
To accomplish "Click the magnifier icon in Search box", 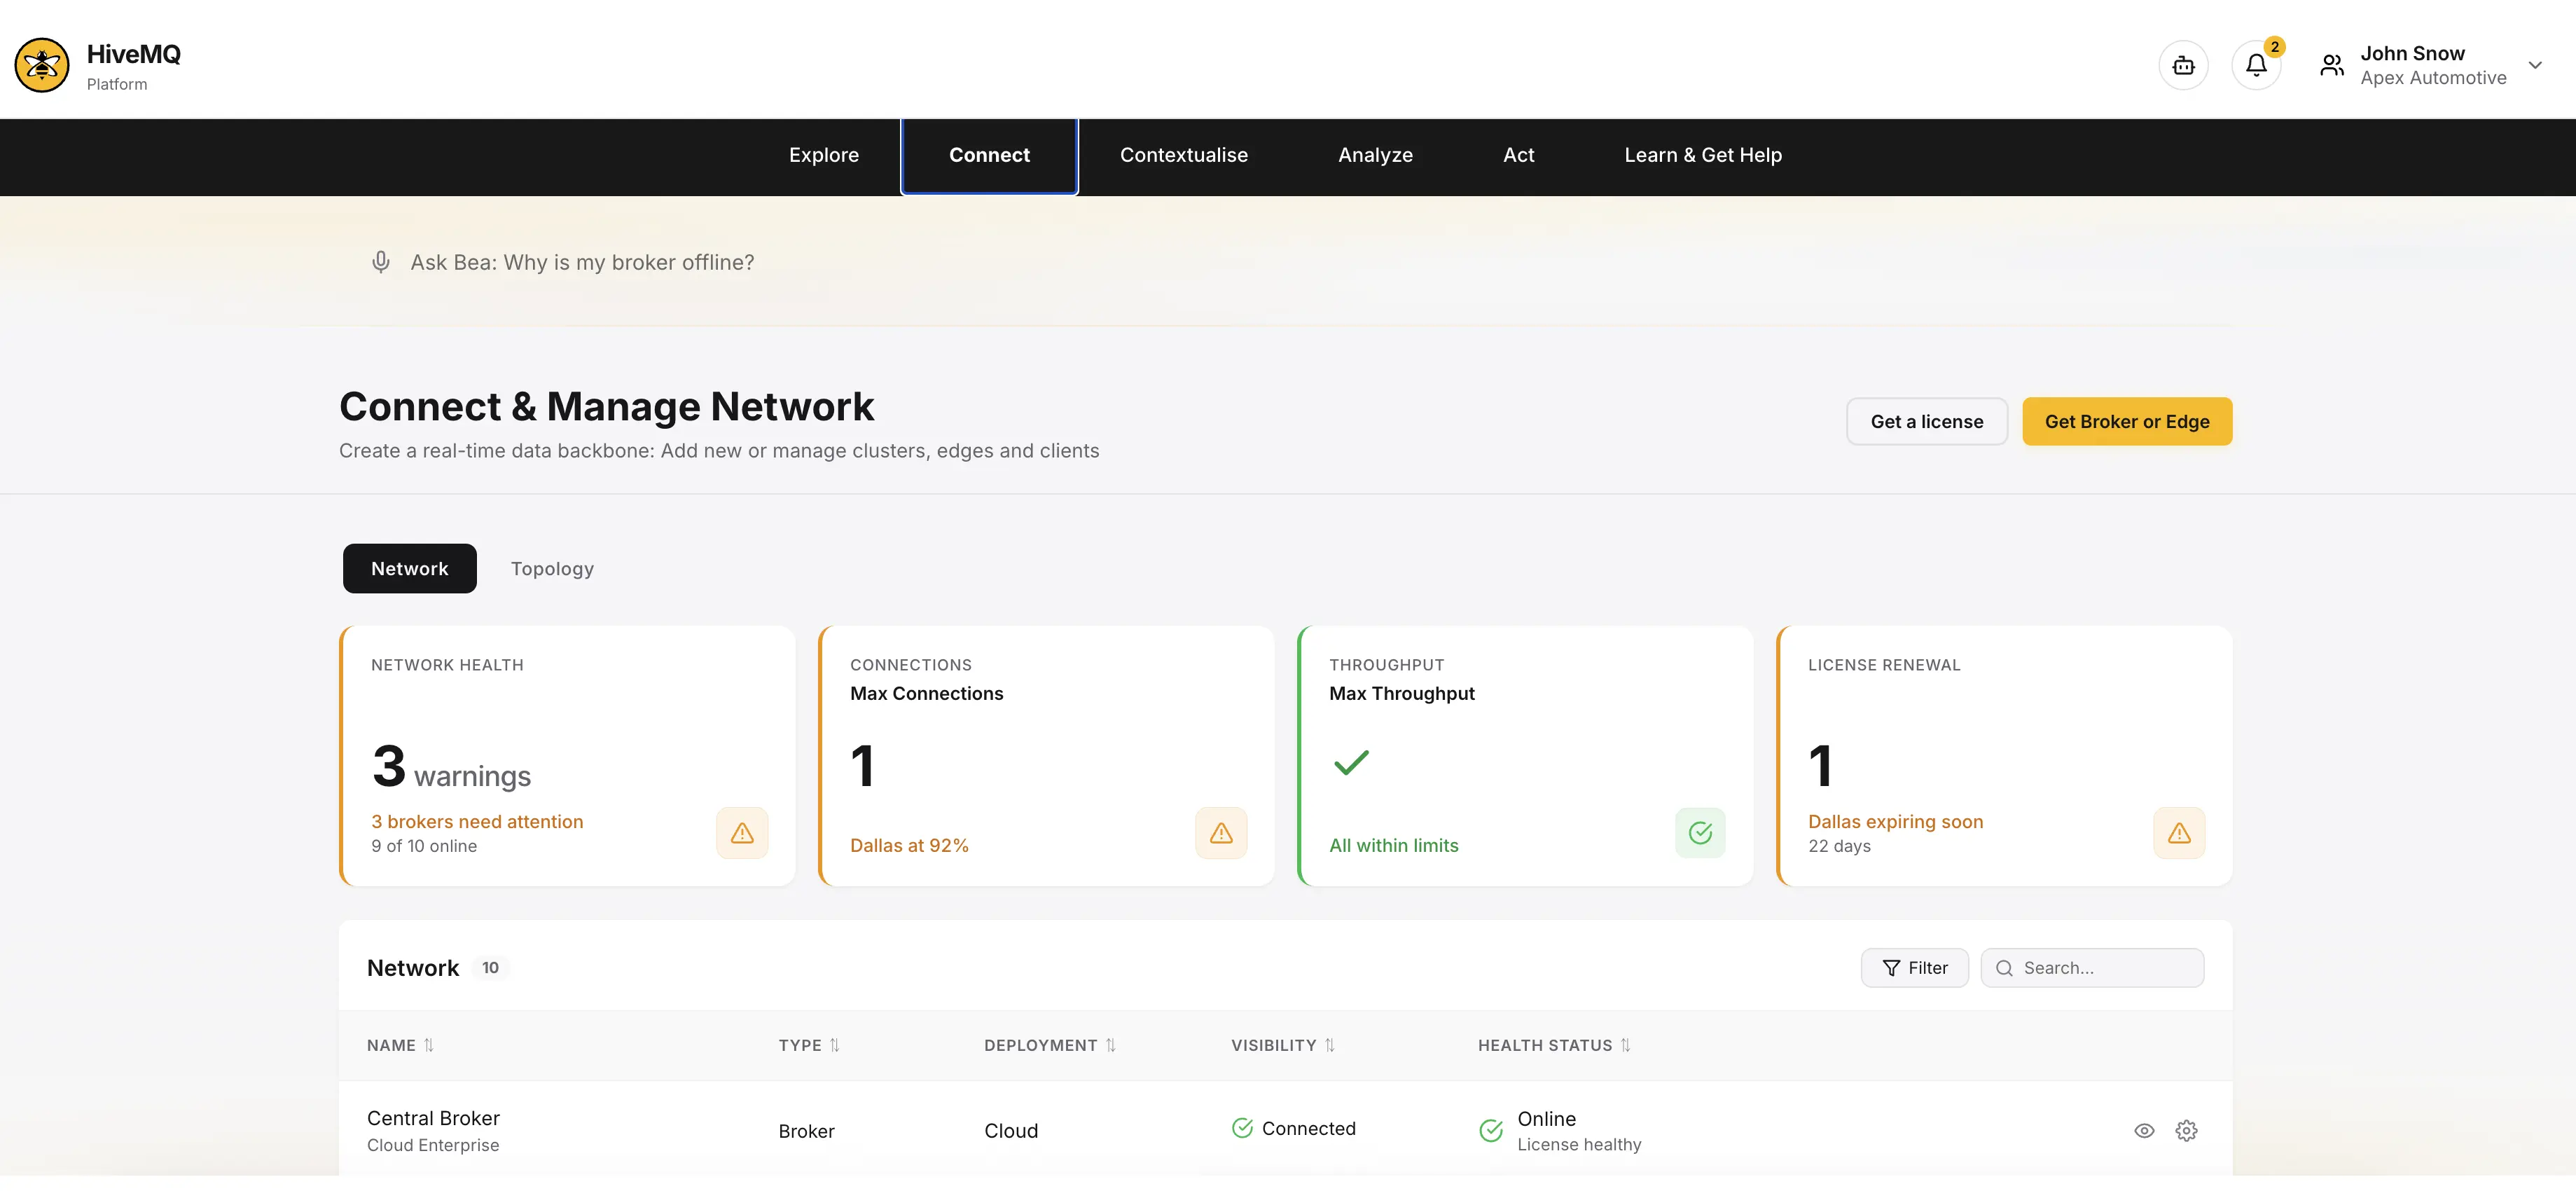I will (2004, 967).
